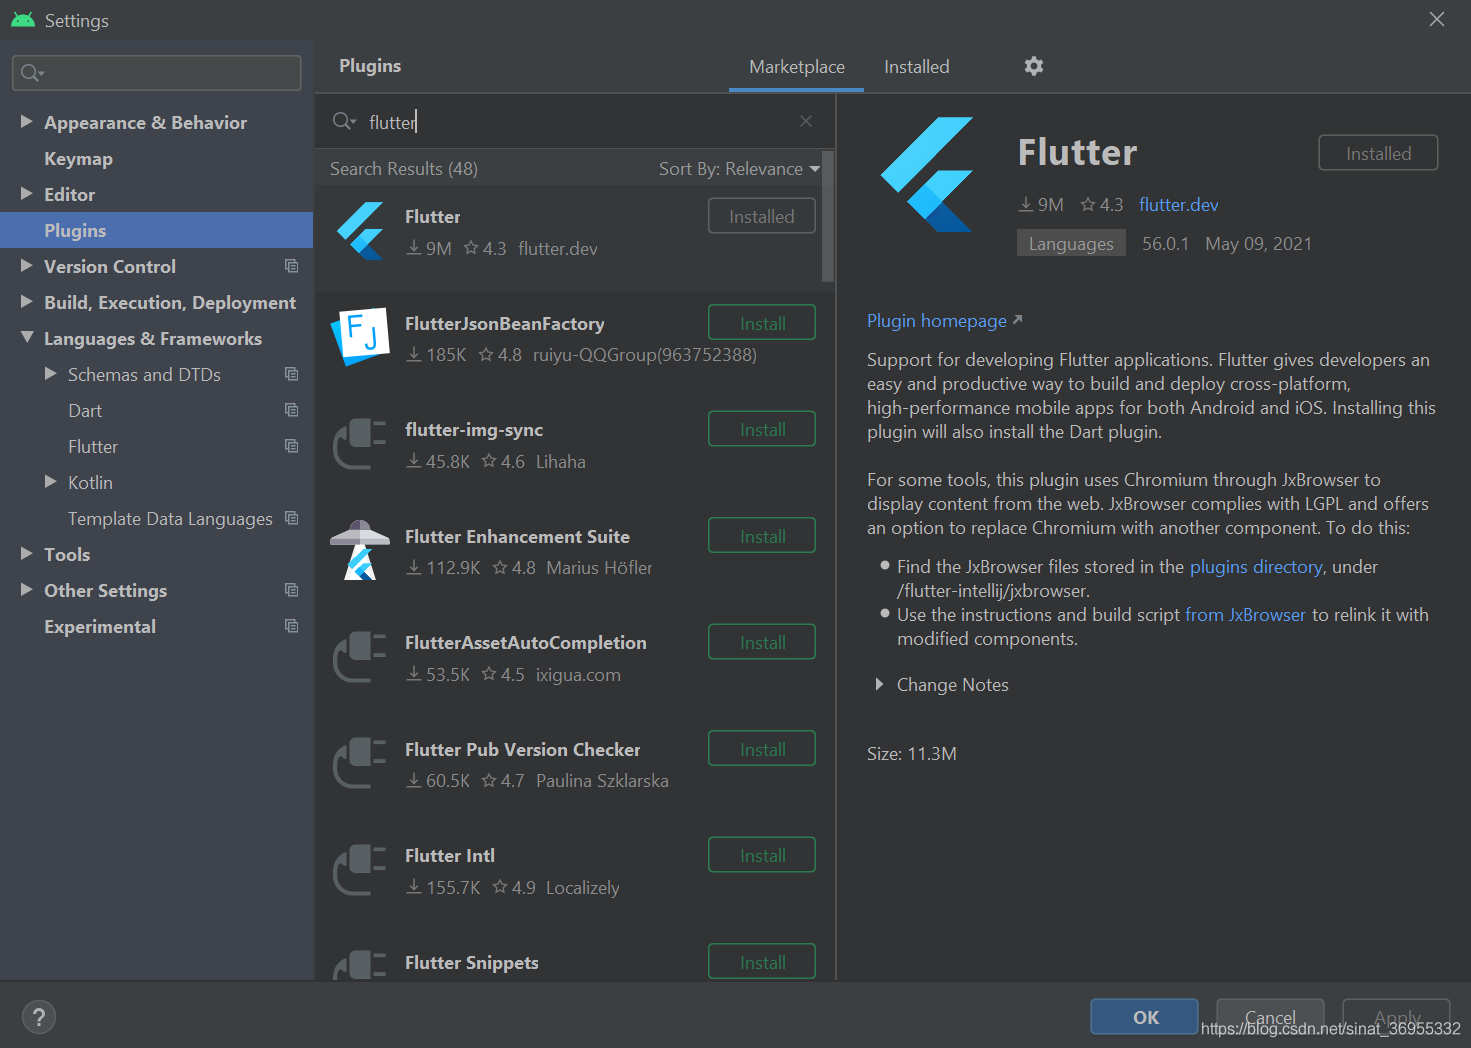Expand the Other Settings tree node
The height and width of the screenshot is (1048, 1471).
[27, 589]
